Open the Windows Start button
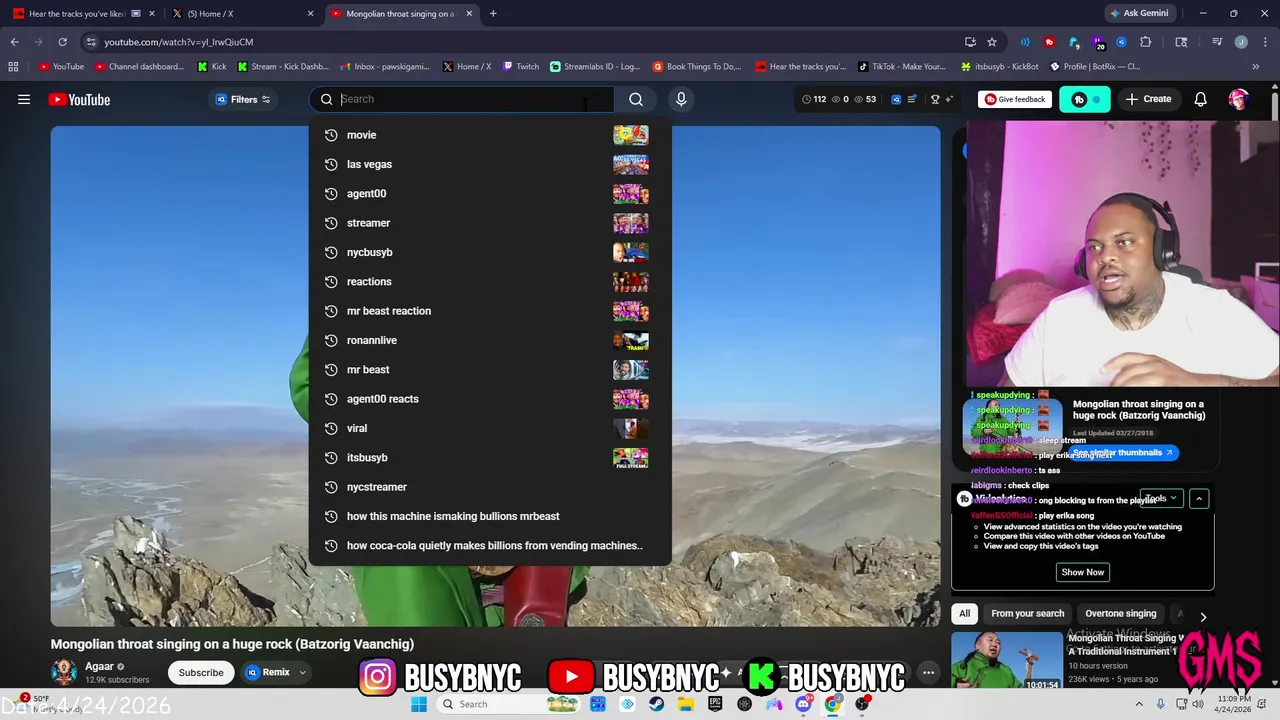 click(x=419, y=704)
